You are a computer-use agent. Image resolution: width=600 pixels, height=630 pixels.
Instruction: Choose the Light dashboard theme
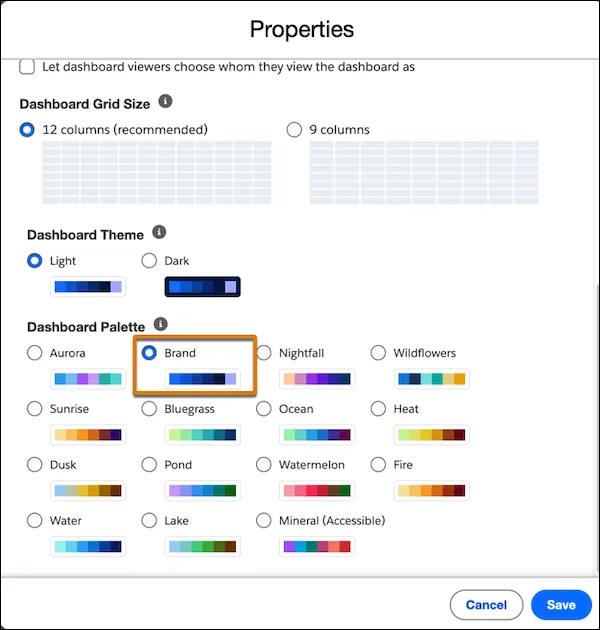tap(35, 261)
